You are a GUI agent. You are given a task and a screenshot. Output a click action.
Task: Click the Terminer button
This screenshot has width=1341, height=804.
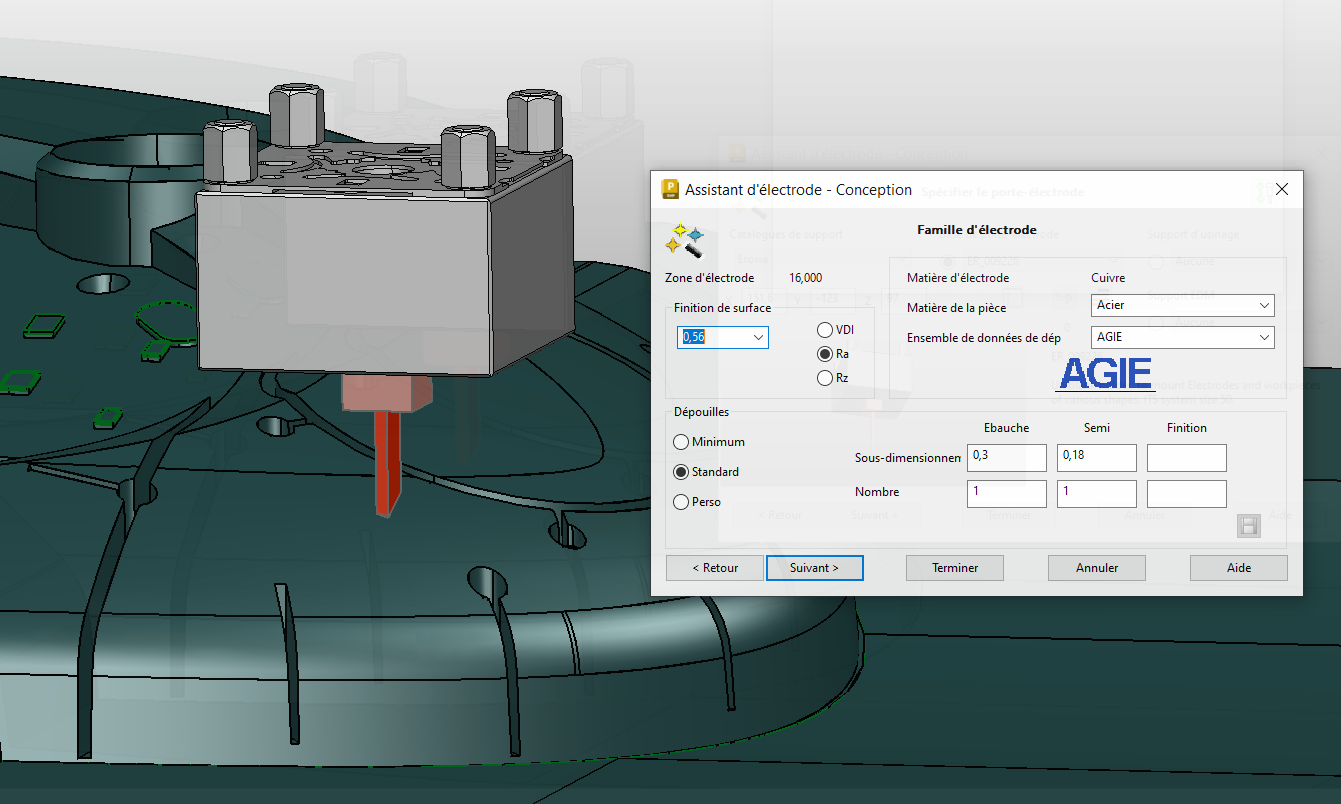tap(955, 568)
